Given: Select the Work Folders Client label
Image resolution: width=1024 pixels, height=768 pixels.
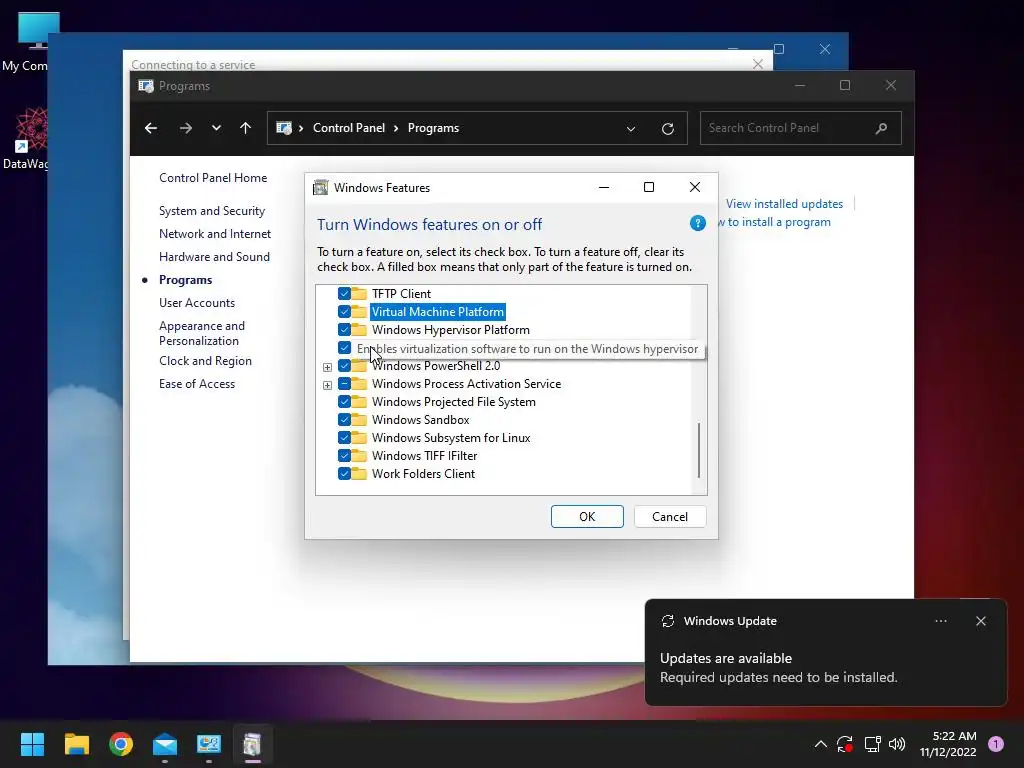Looking at the screenshot, I should (x=423, y=474).
